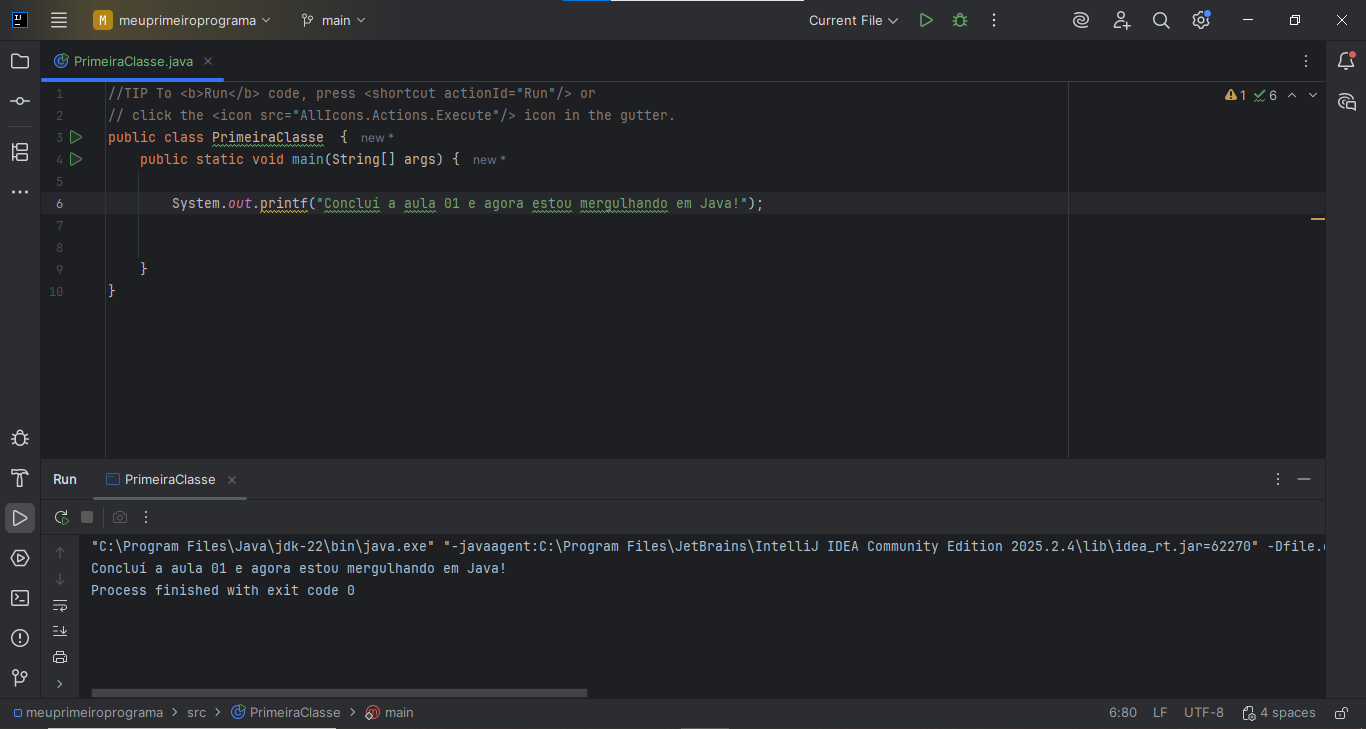Open the Git tool window icon
Image resolution: width=1366 pixels, height=729 pixels.
(20, 678)
